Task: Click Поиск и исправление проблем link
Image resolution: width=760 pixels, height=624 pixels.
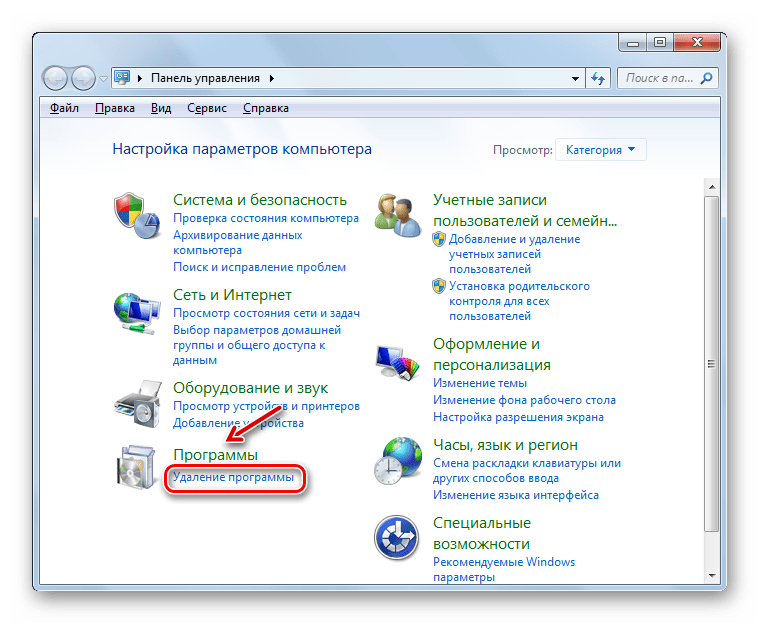Action: point(259,267)
